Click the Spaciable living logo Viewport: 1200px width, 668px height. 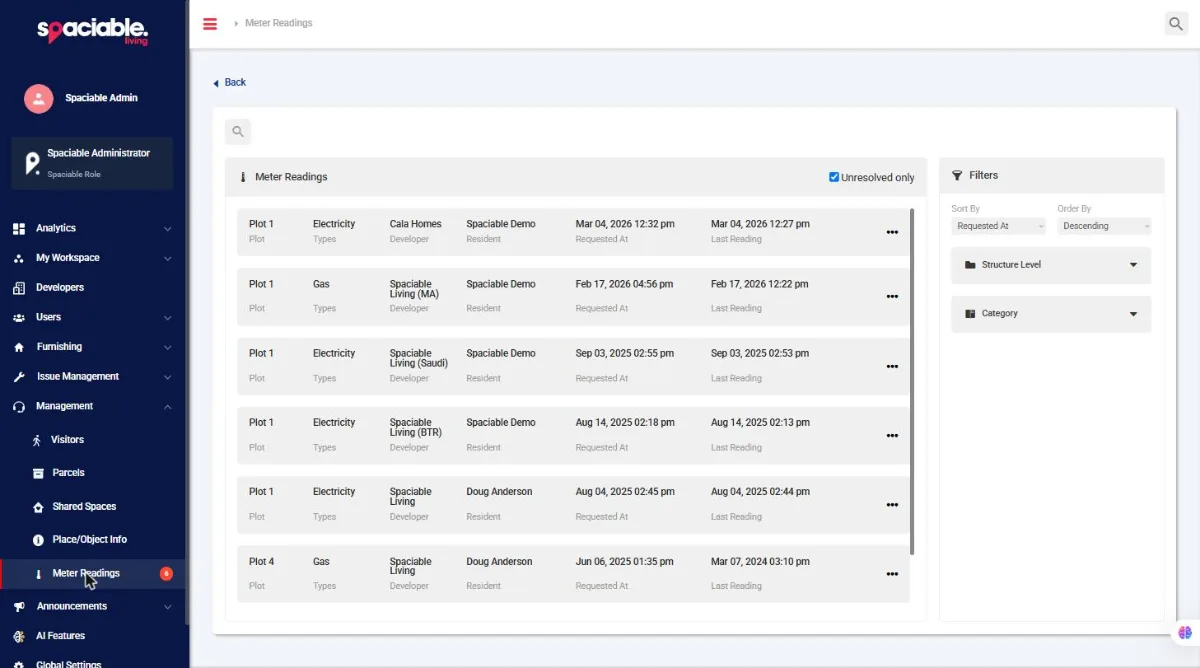(x=93, y=32)
